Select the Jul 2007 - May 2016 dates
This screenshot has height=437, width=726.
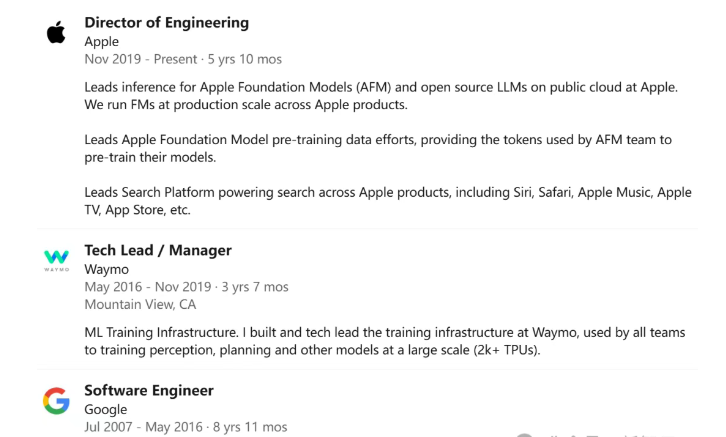144,427
